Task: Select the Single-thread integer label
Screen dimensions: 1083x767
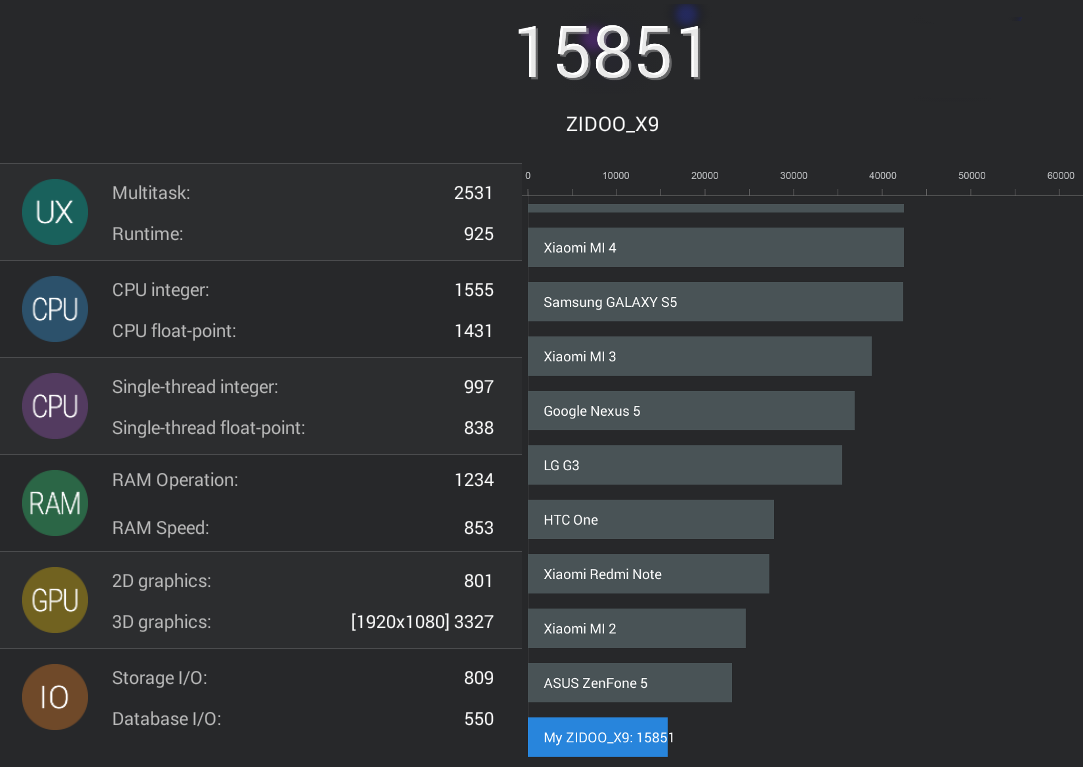Action: point(195,387)
